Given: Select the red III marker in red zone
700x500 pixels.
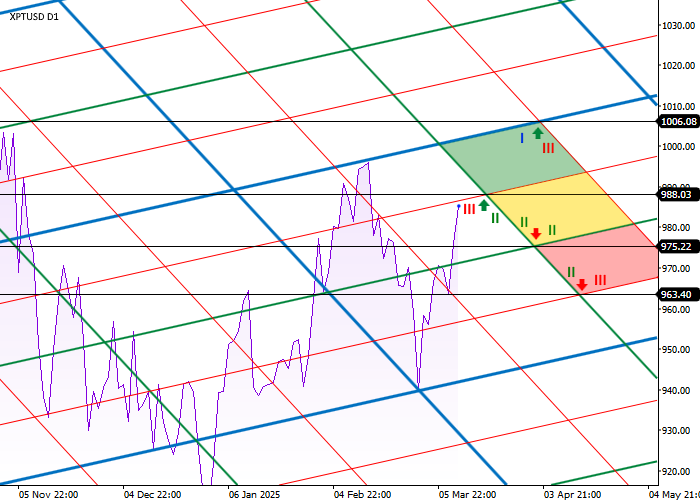Looking at the screenshot, I should point(600,280).
